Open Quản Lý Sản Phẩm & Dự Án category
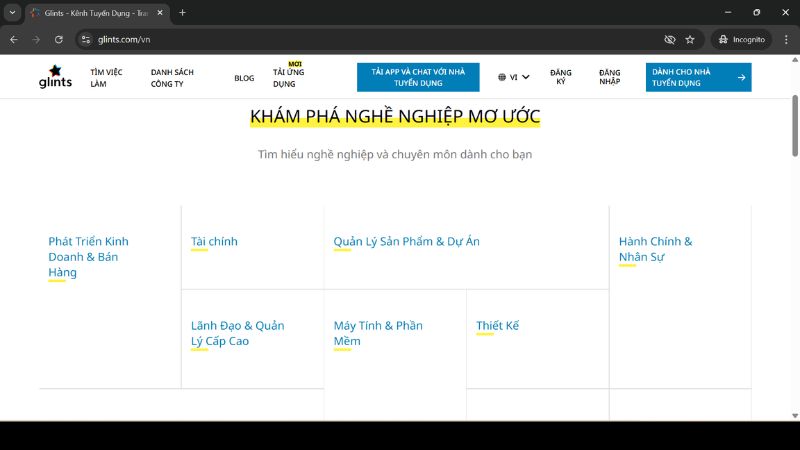 (406, 241)
